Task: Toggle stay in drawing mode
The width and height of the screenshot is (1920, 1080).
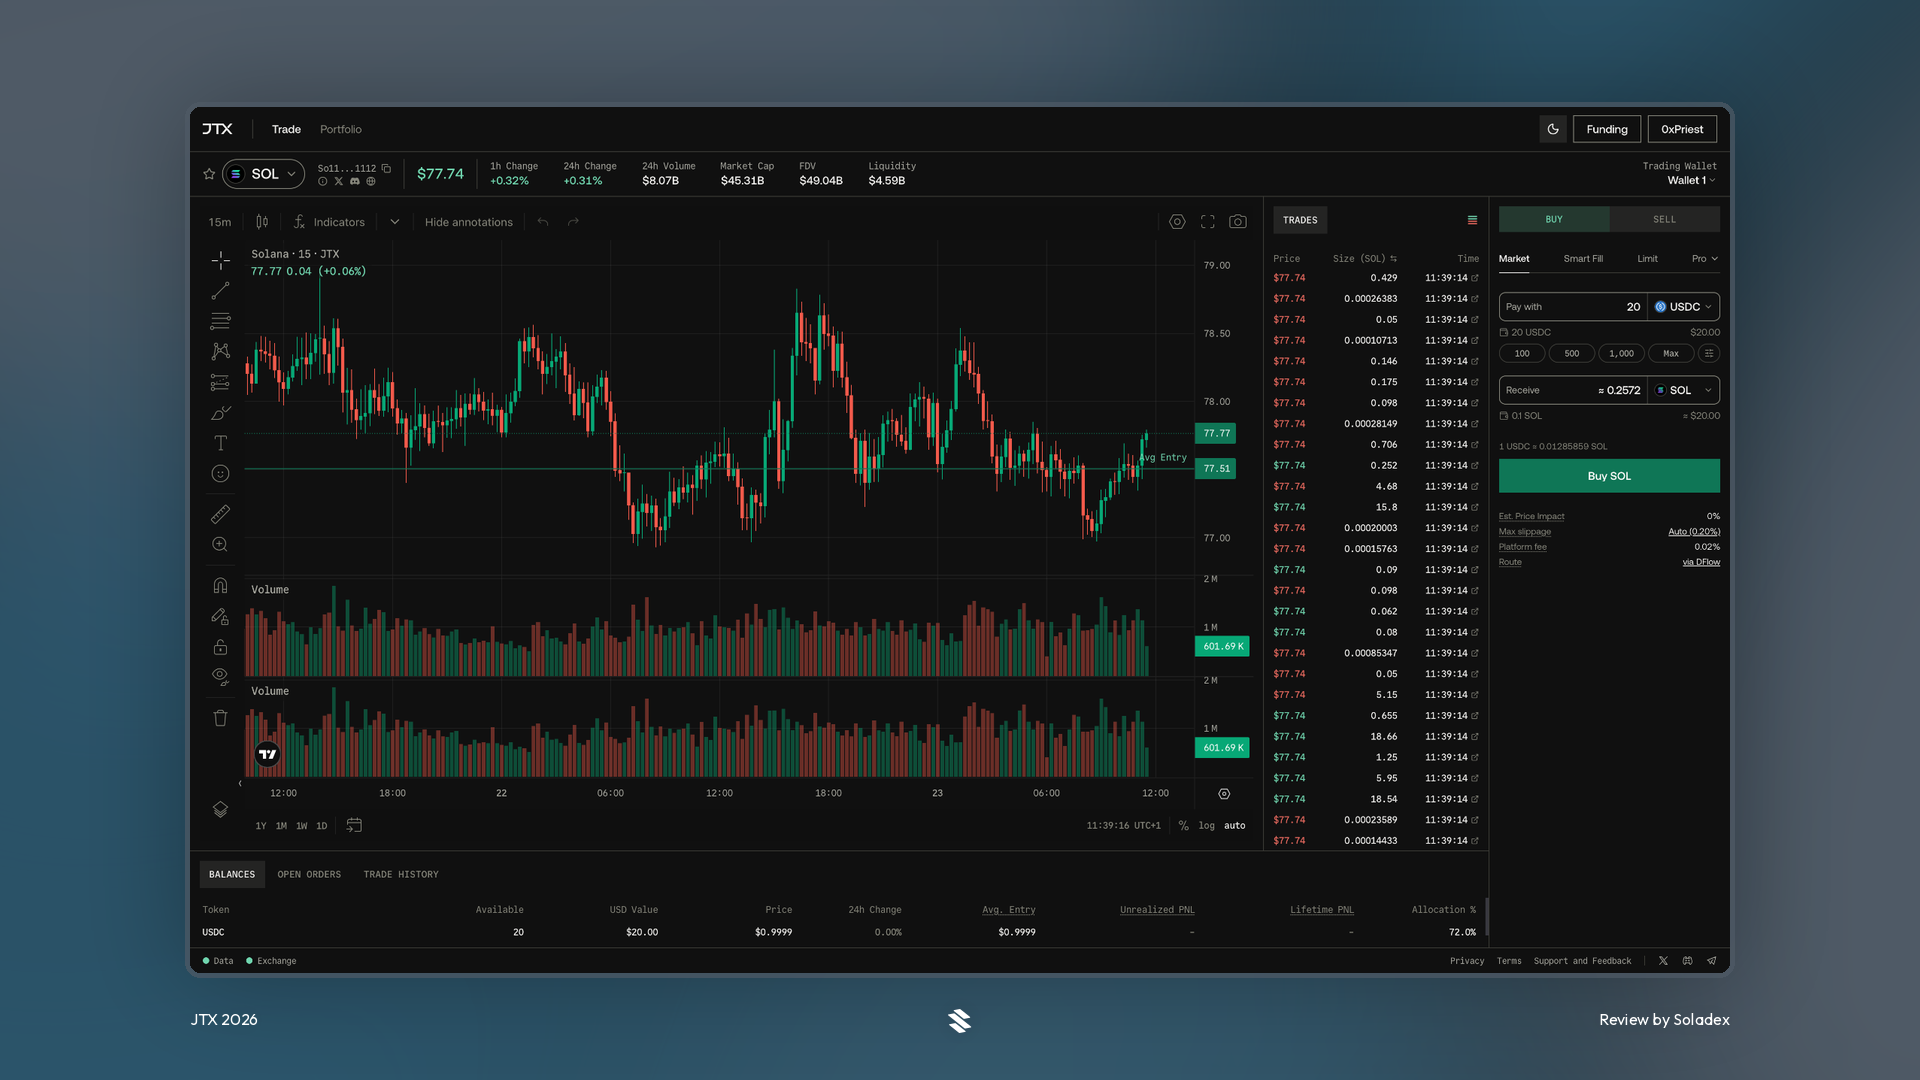Action: click(x=221, y=616)
